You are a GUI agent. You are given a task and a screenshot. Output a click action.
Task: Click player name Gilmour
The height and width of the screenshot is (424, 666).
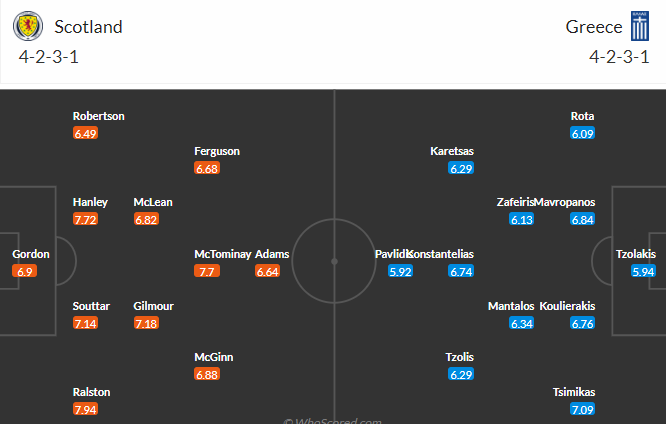tap(153, 306)
